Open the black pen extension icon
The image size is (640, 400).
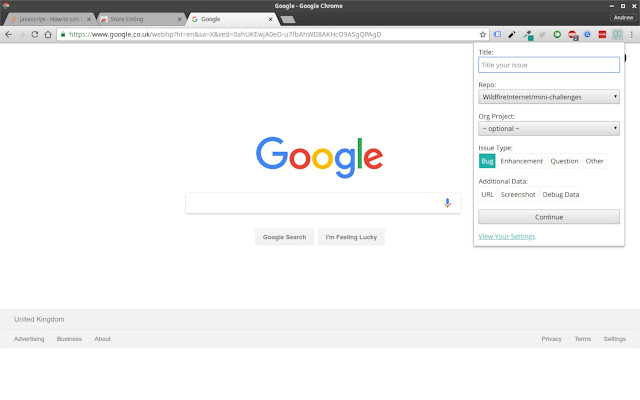point(512,35)
